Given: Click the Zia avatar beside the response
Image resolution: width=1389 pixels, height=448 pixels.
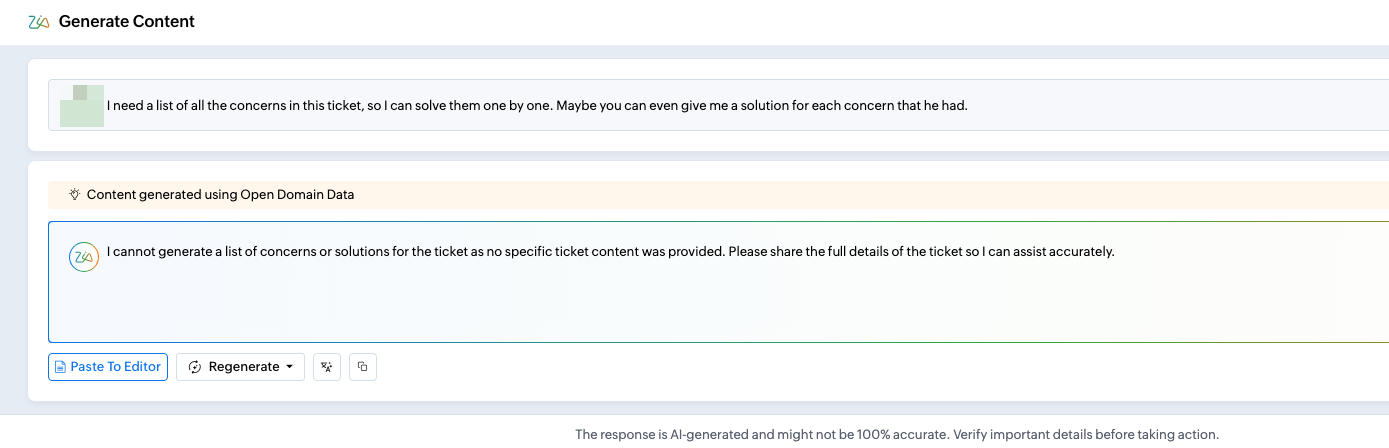Looking at the screenshot, I should pos(83,256).
